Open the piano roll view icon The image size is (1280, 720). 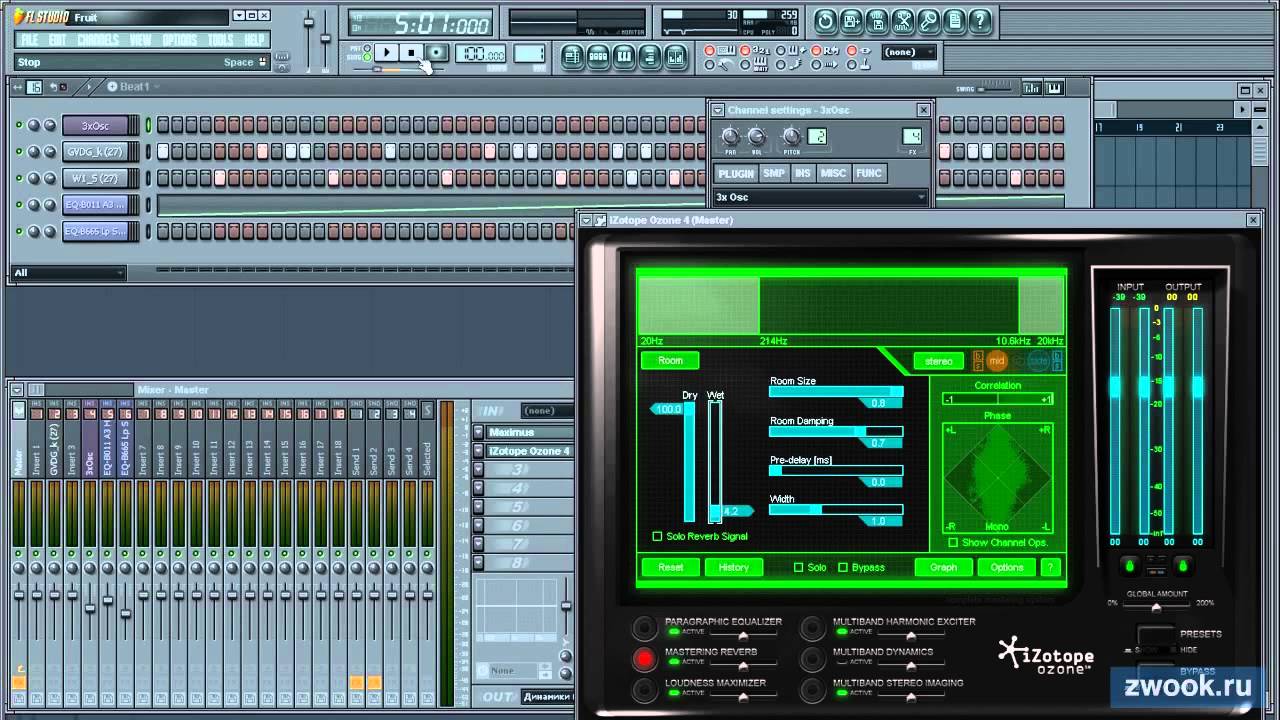click(624, 56)
